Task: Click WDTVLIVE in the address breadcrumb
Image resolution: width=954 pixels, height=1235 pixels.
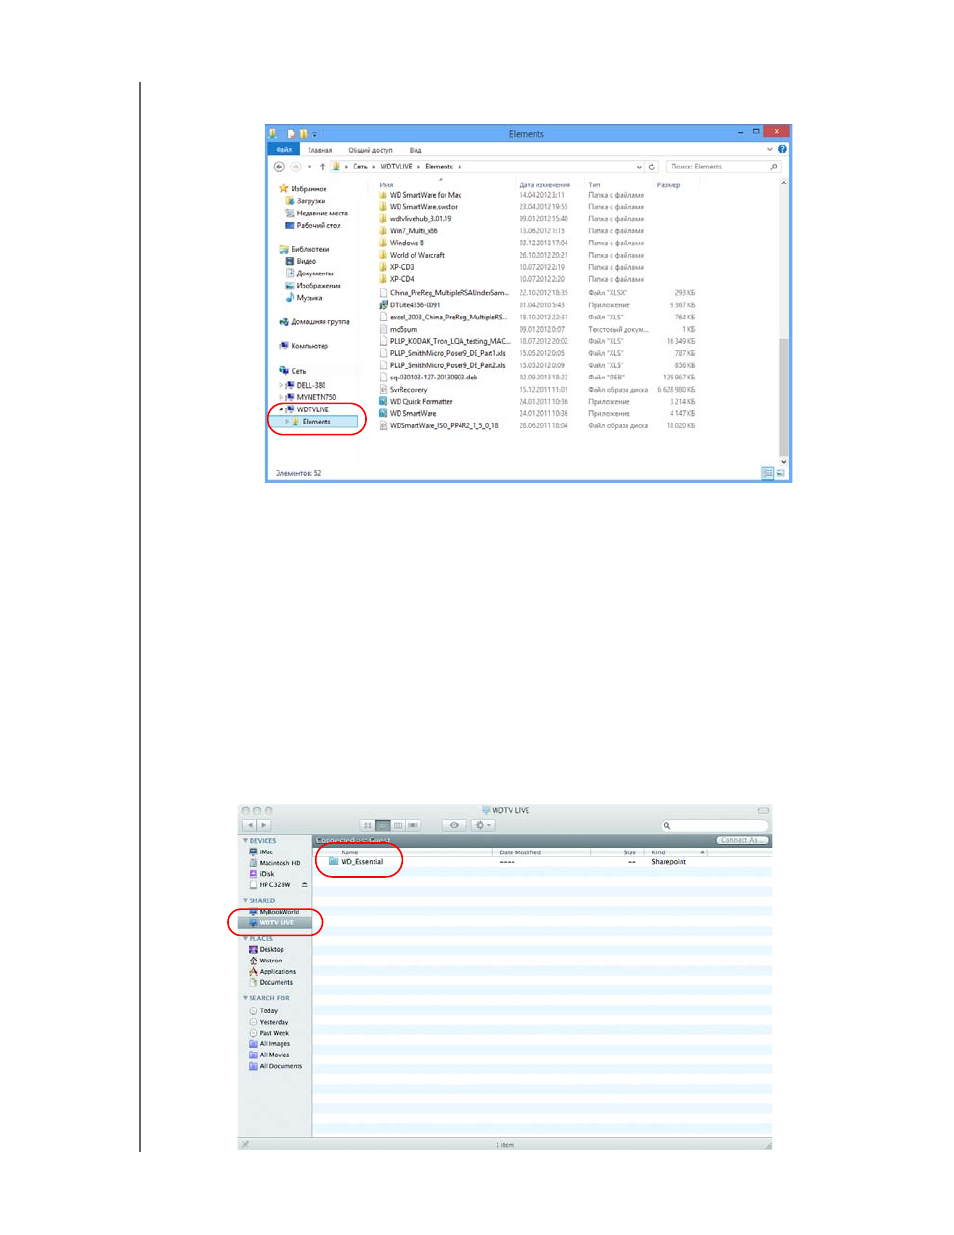Action: click(x=396, y=167)
